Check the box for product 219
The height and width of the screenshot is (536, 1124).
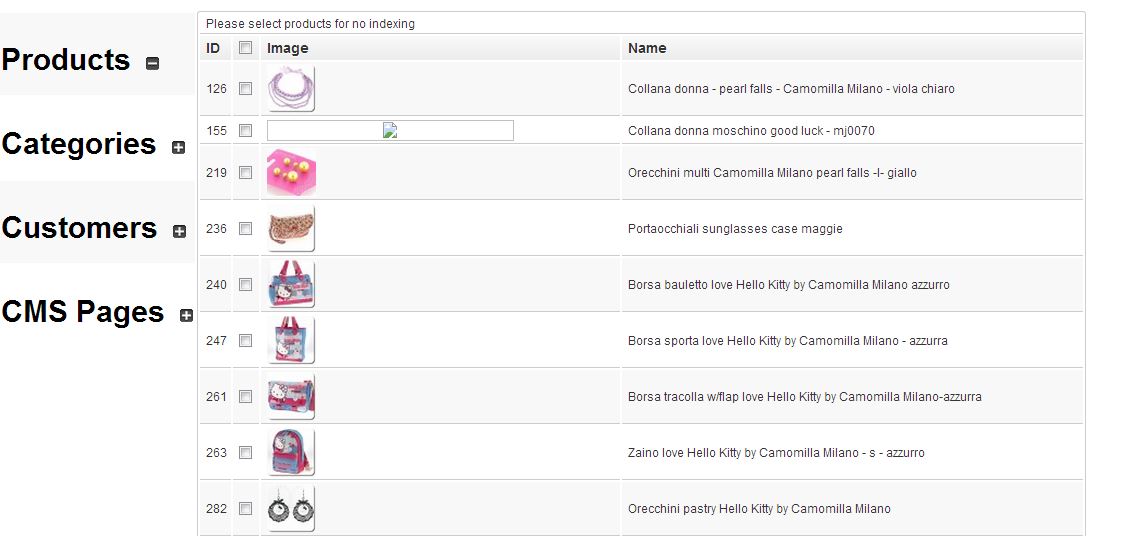246,173
